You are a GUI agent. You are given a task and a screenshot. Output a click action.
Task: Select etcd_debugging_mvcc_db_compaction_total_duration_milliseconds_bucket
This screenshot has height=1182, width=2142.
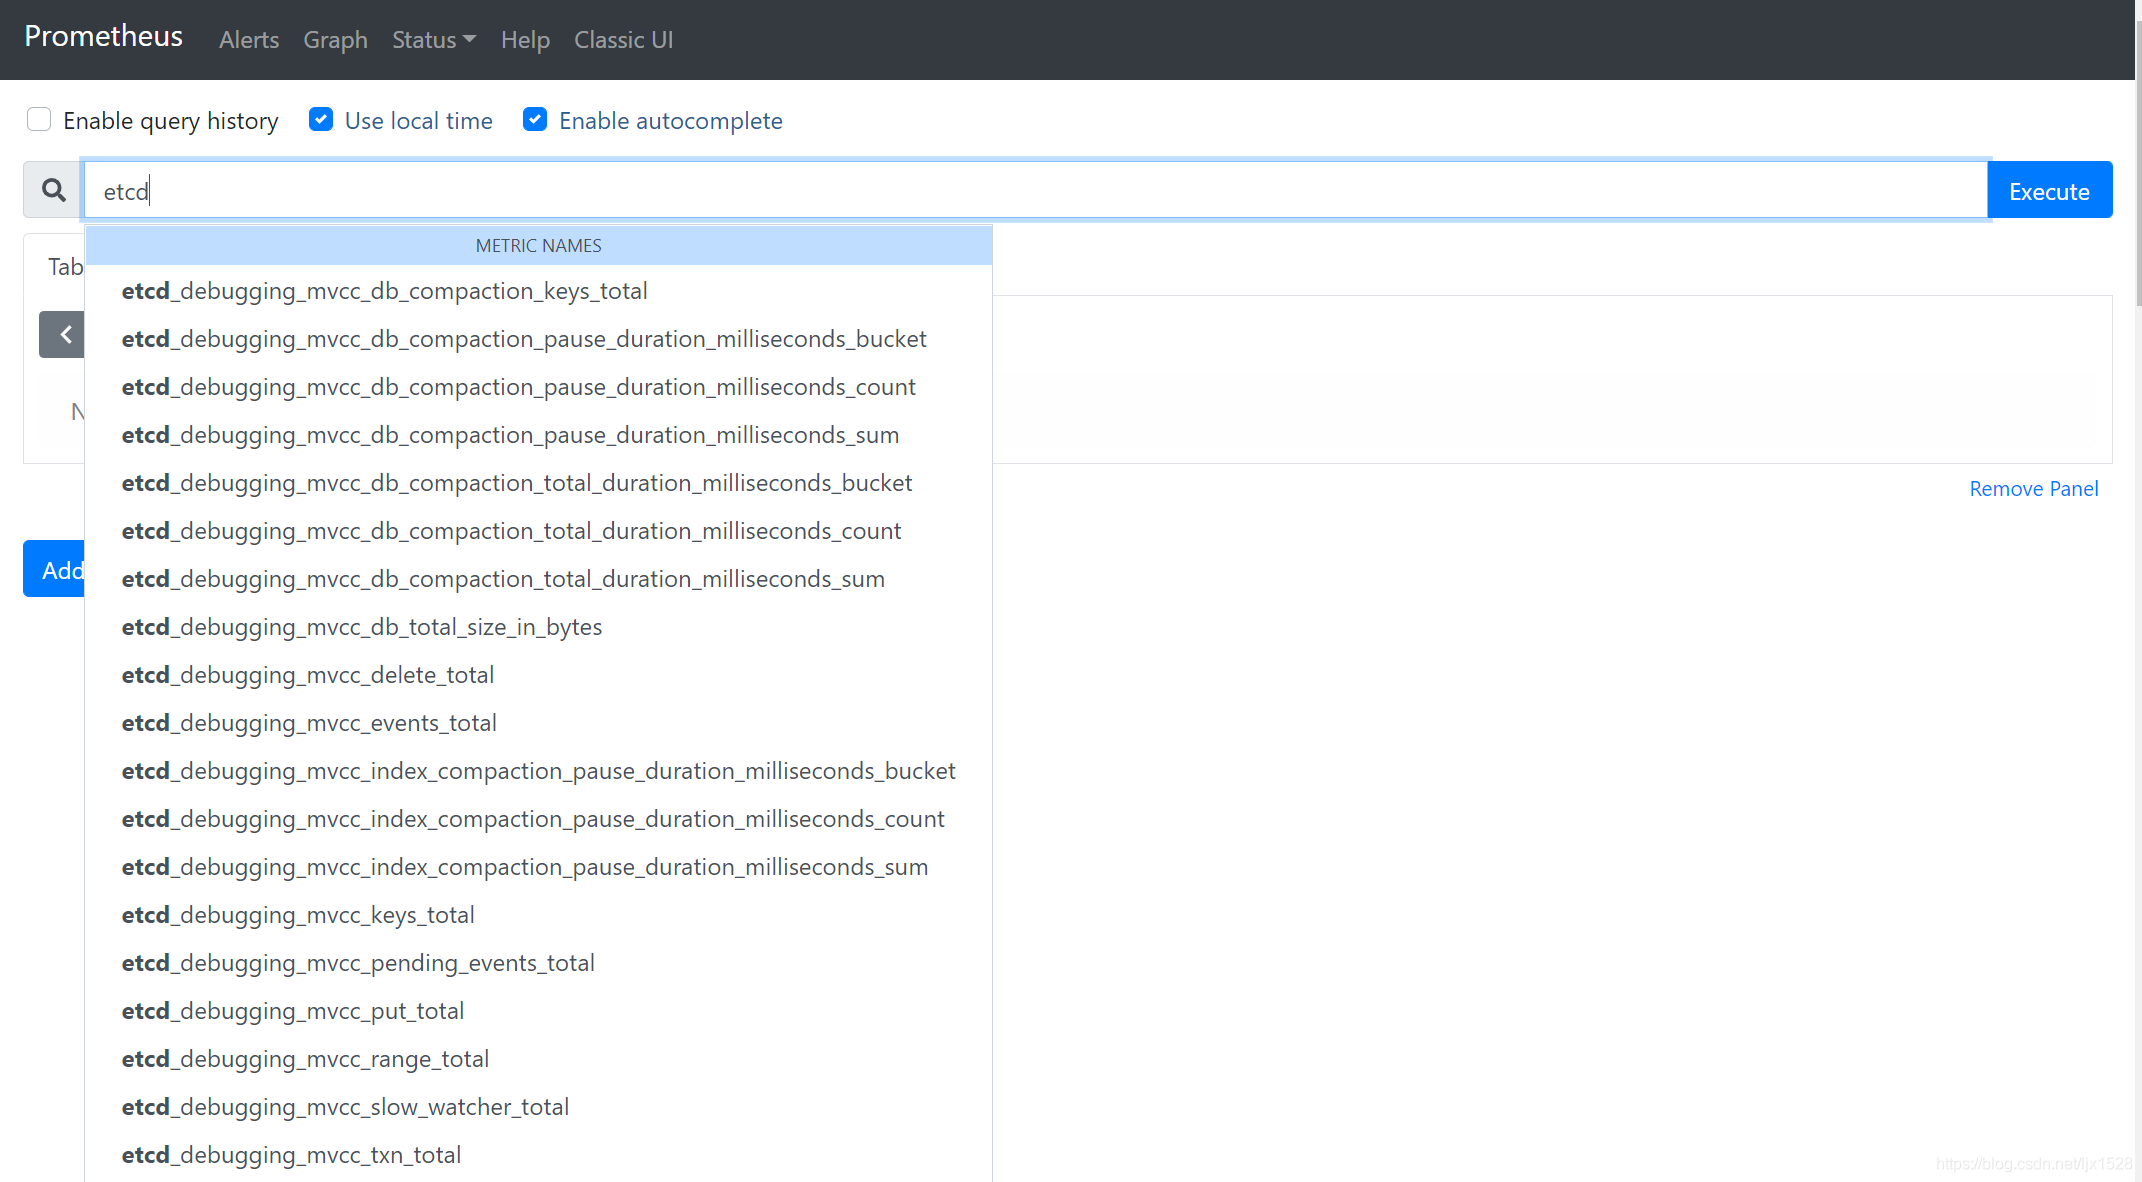539,483
